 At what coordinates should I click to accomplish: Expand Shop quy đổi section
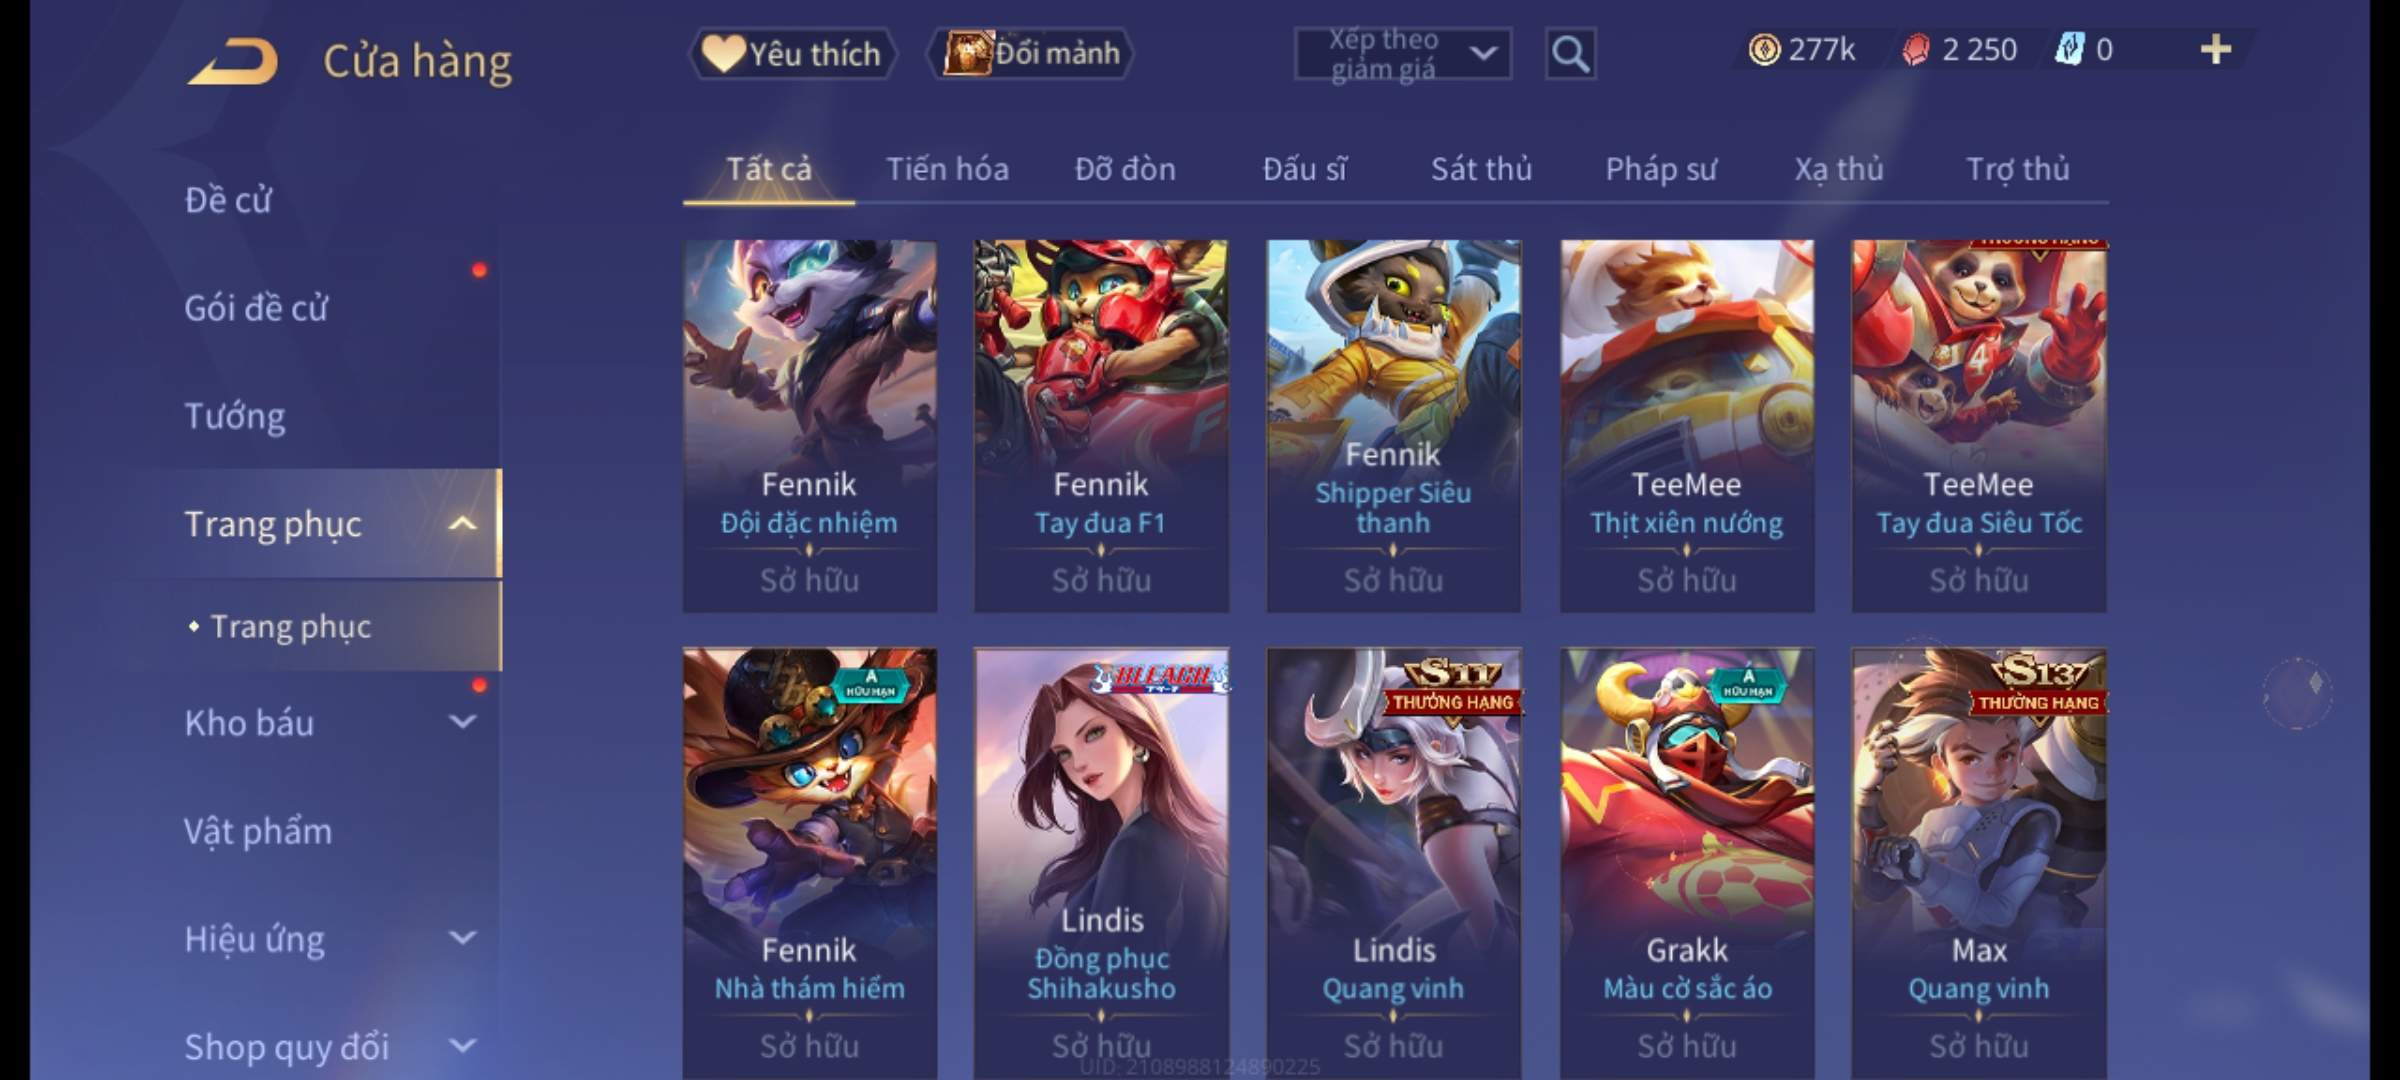462,1046
